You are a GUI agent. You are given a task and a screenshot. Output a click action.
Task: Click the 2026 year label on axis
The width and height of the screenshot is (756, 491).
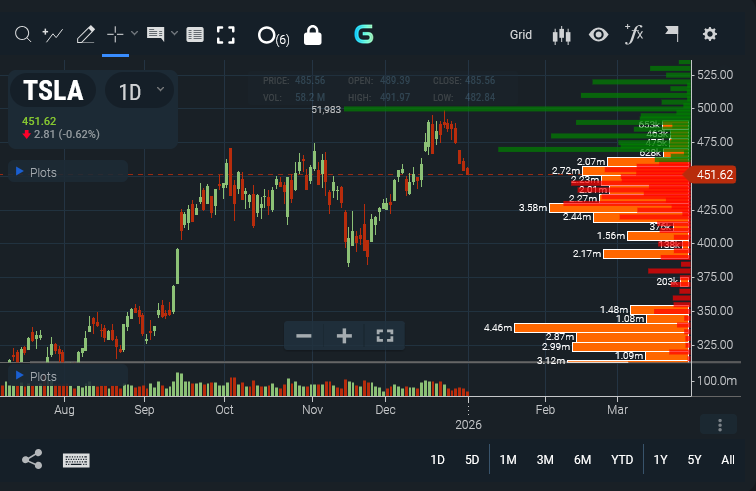click(468, 425)
